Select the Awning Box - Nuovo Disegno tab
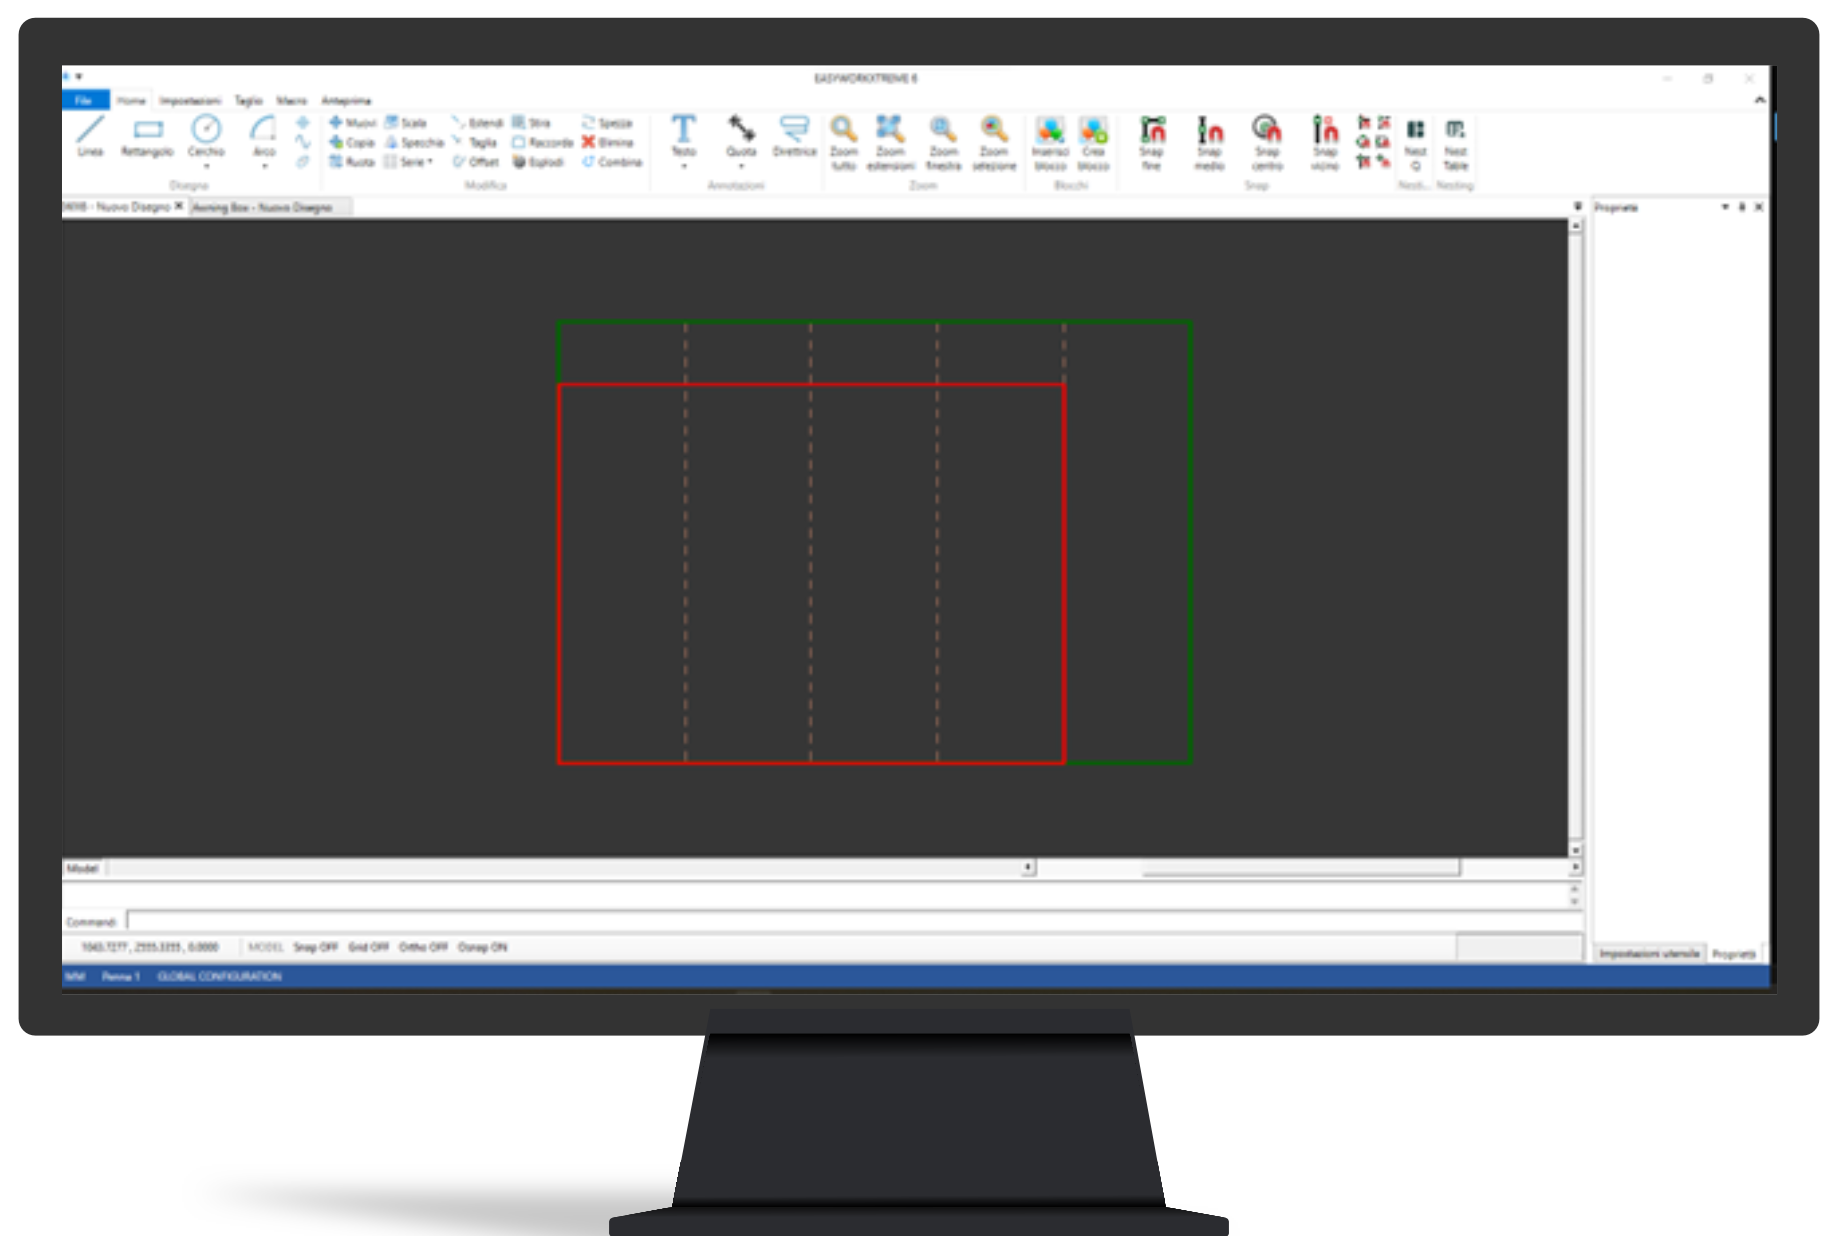Image resolution: width=1838 pixels, height=1236 pixels. click(x=266, y=207)
